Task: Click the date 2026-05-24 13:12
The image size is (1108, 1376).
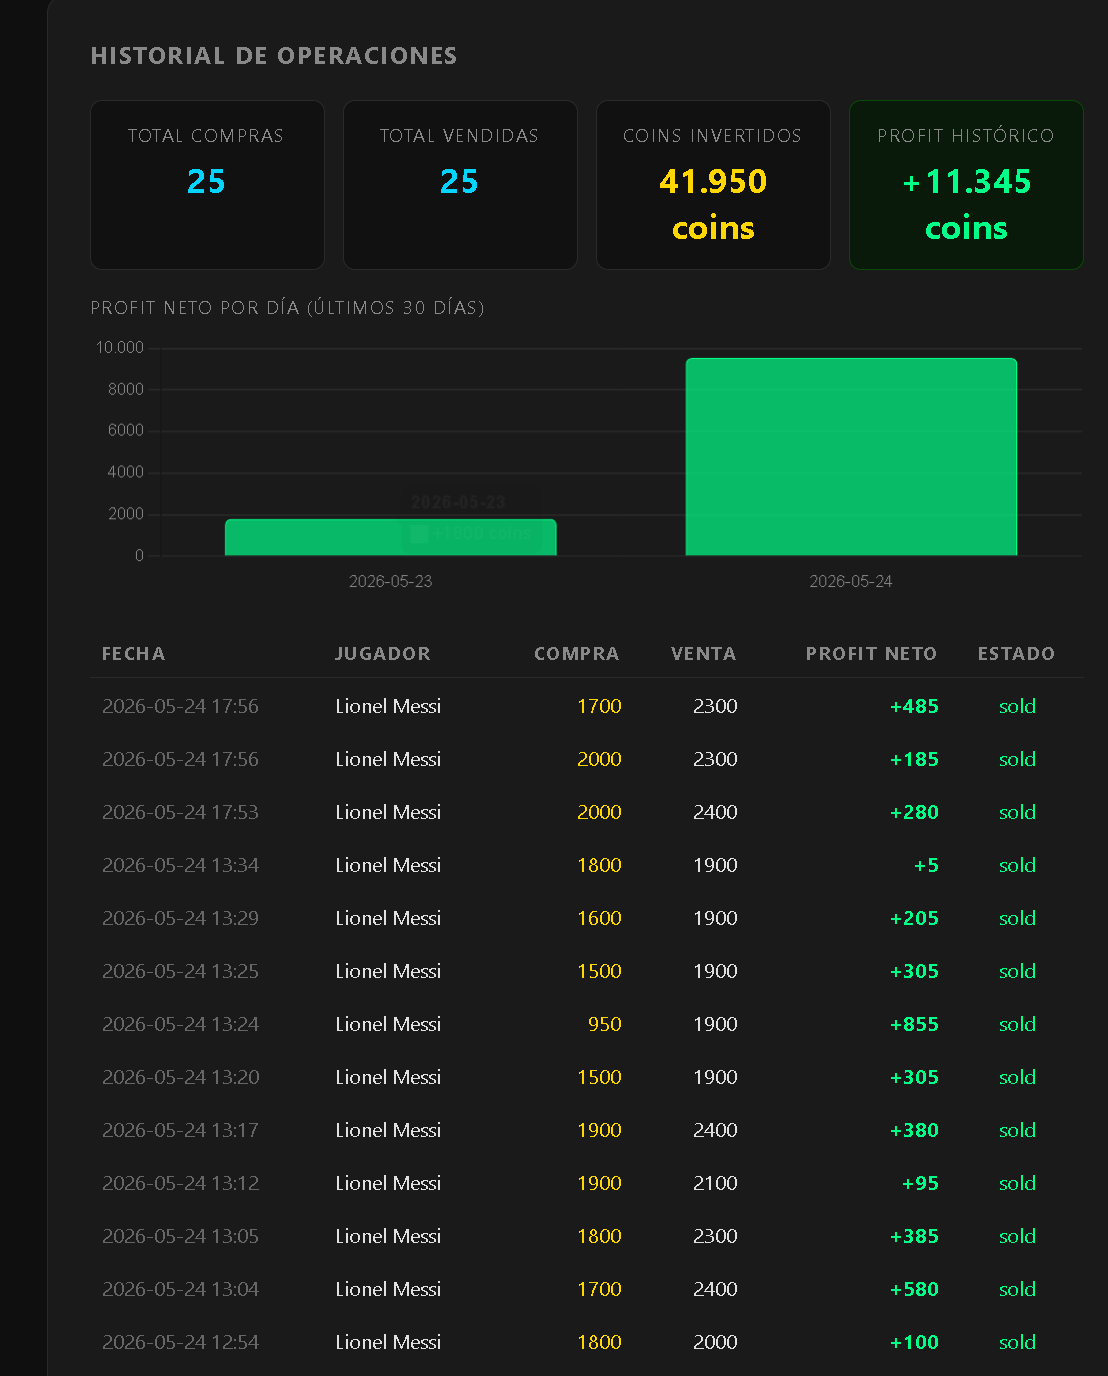Action: click(180, 1183)
